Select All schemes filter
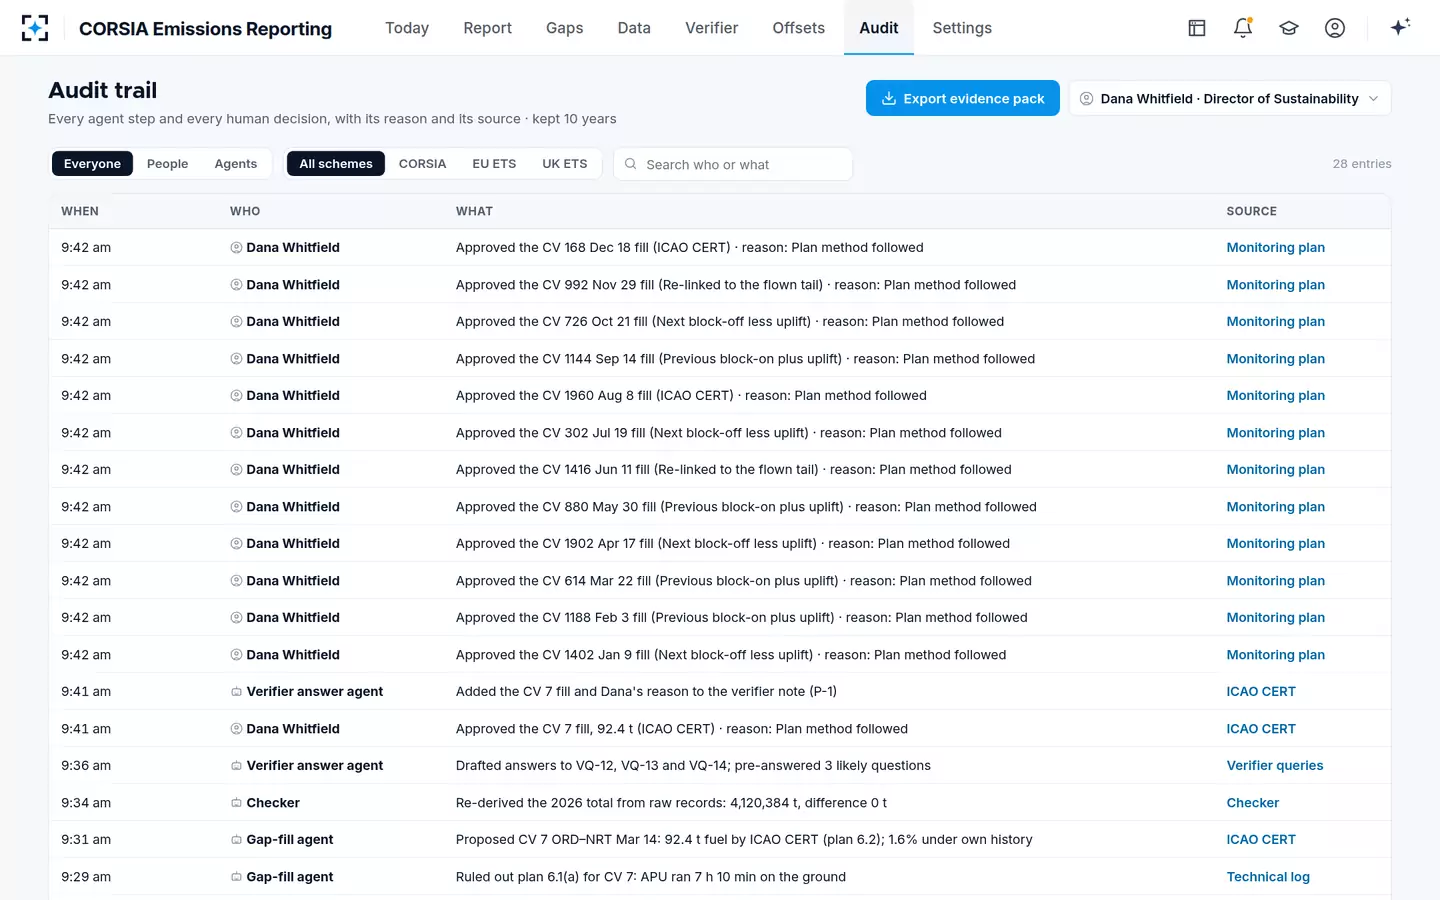Viewport: 1440px width, 900px height. [336, 164]
